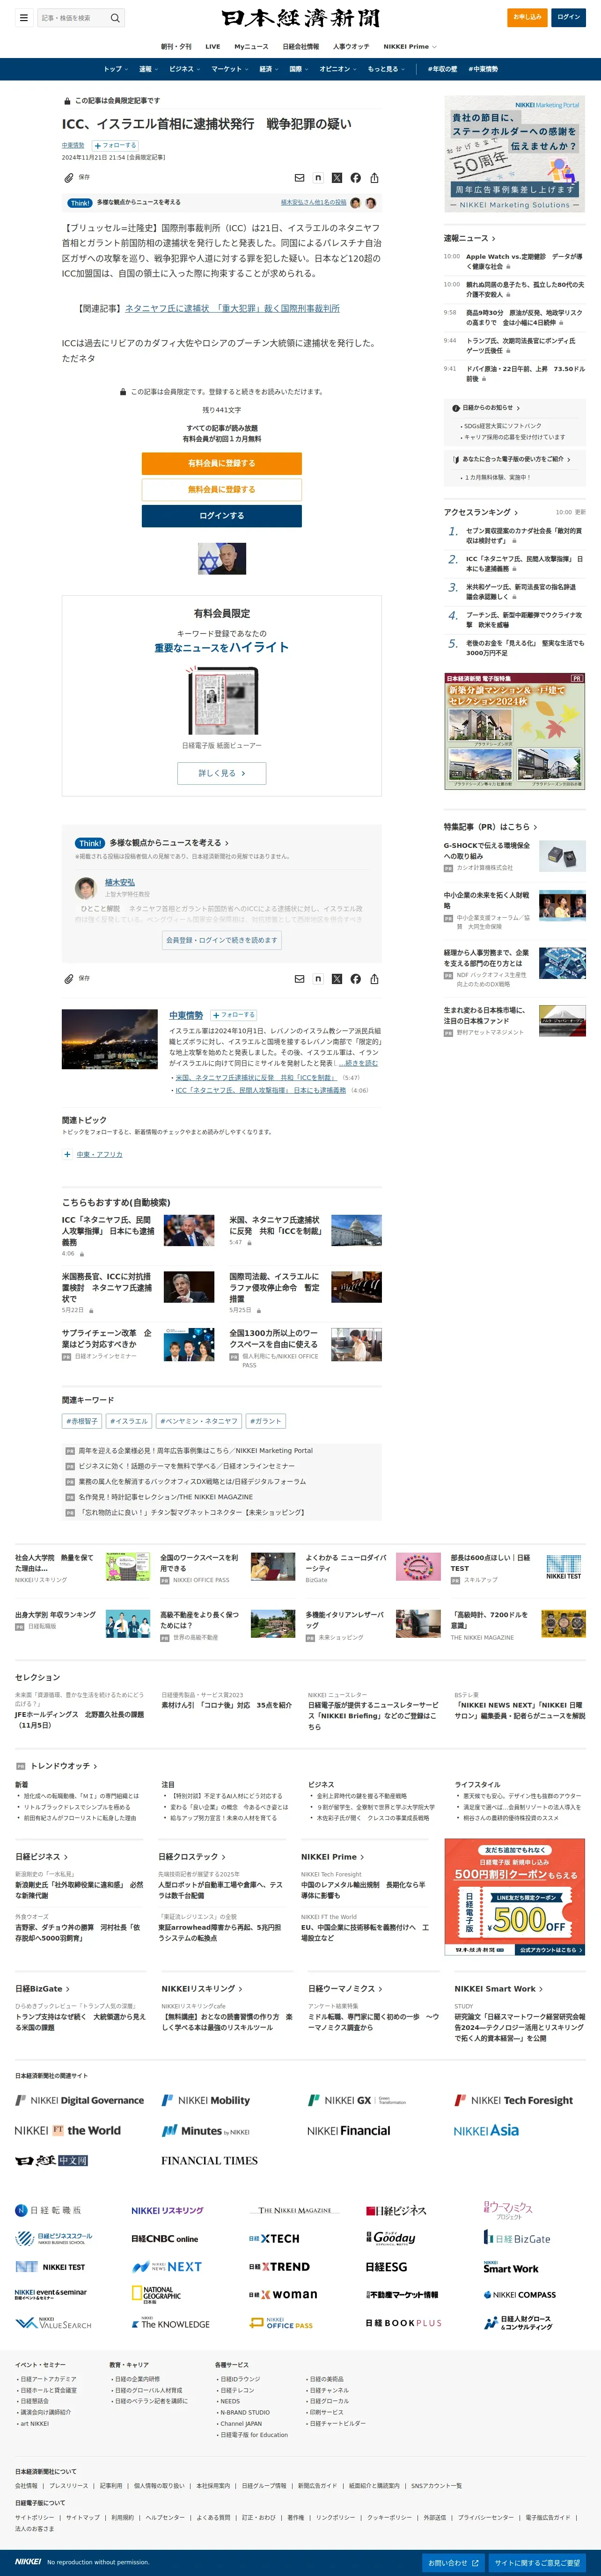Open NIKKEI Mobility logo link
Image resolution: width=601 pixels, height=2576 pixels.
pos(206,2100)
